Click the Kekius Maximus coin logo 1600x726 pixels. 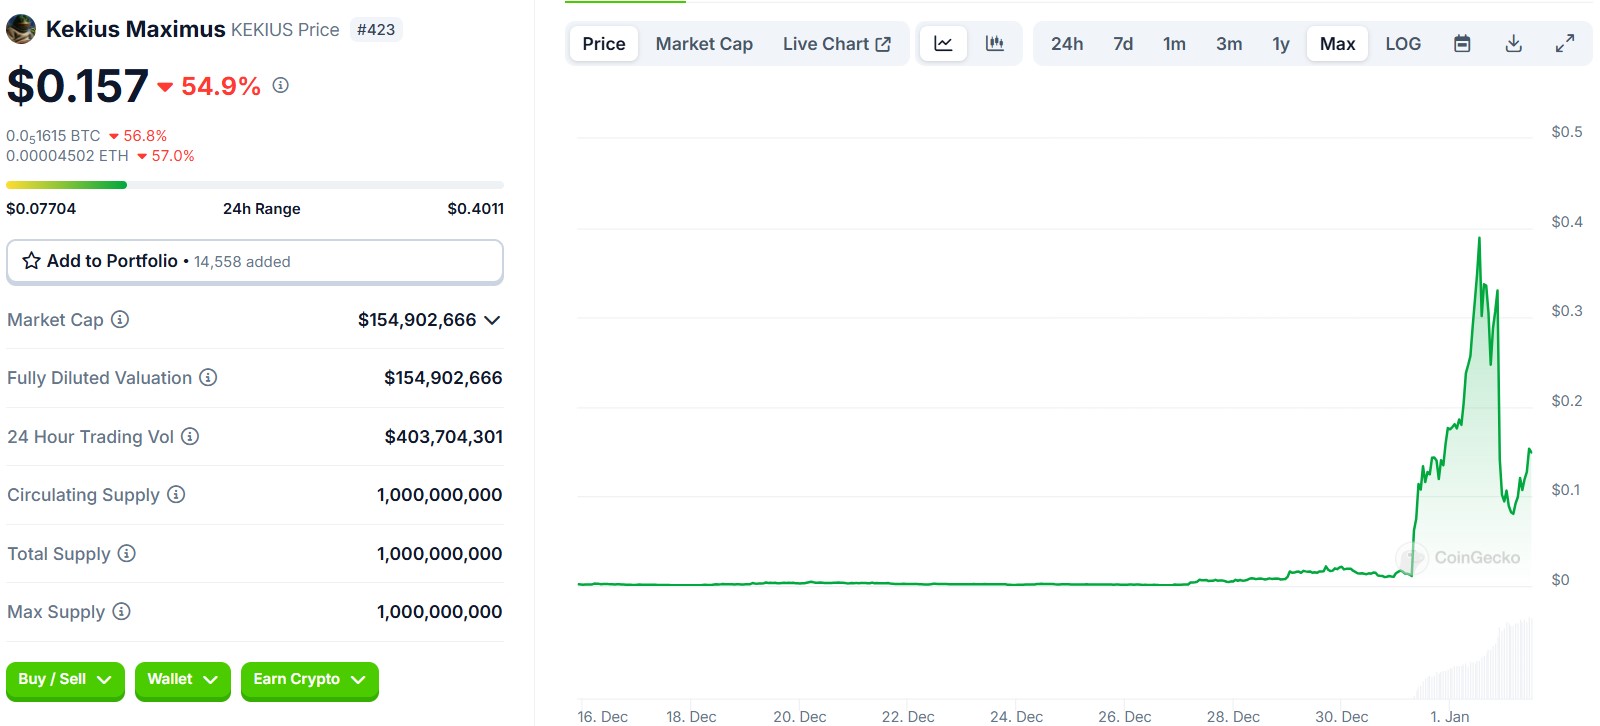(x=21, y=30)
